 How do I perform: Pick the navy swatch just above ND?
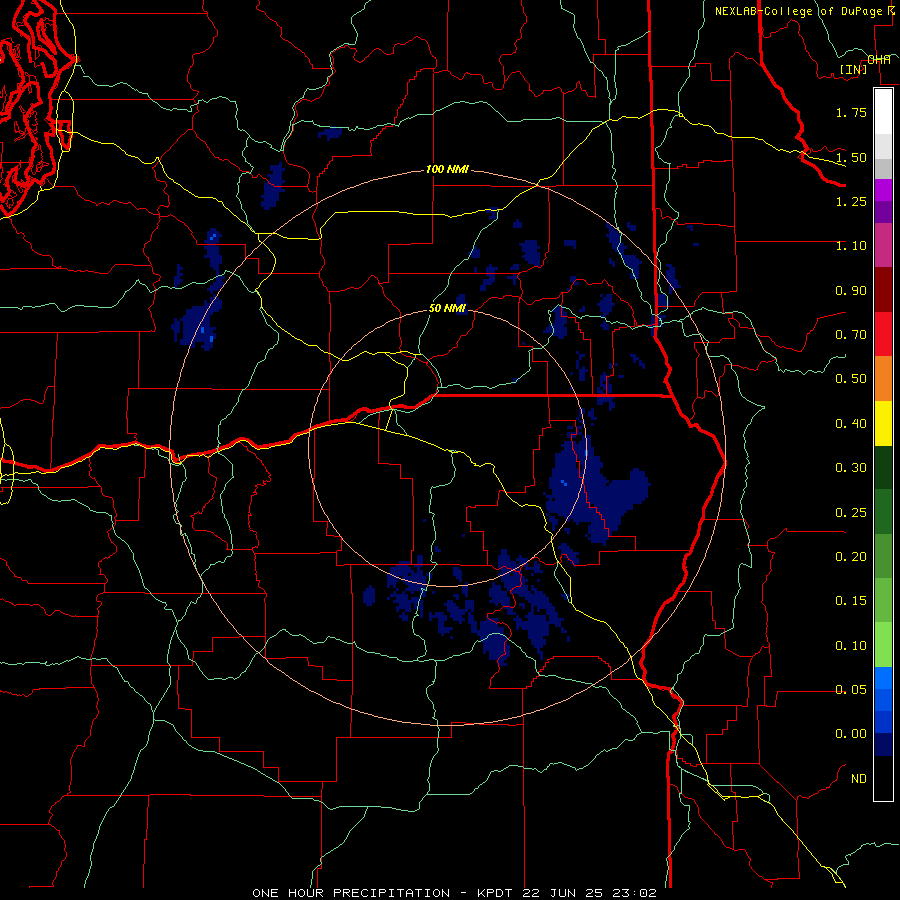pos(883,744)
